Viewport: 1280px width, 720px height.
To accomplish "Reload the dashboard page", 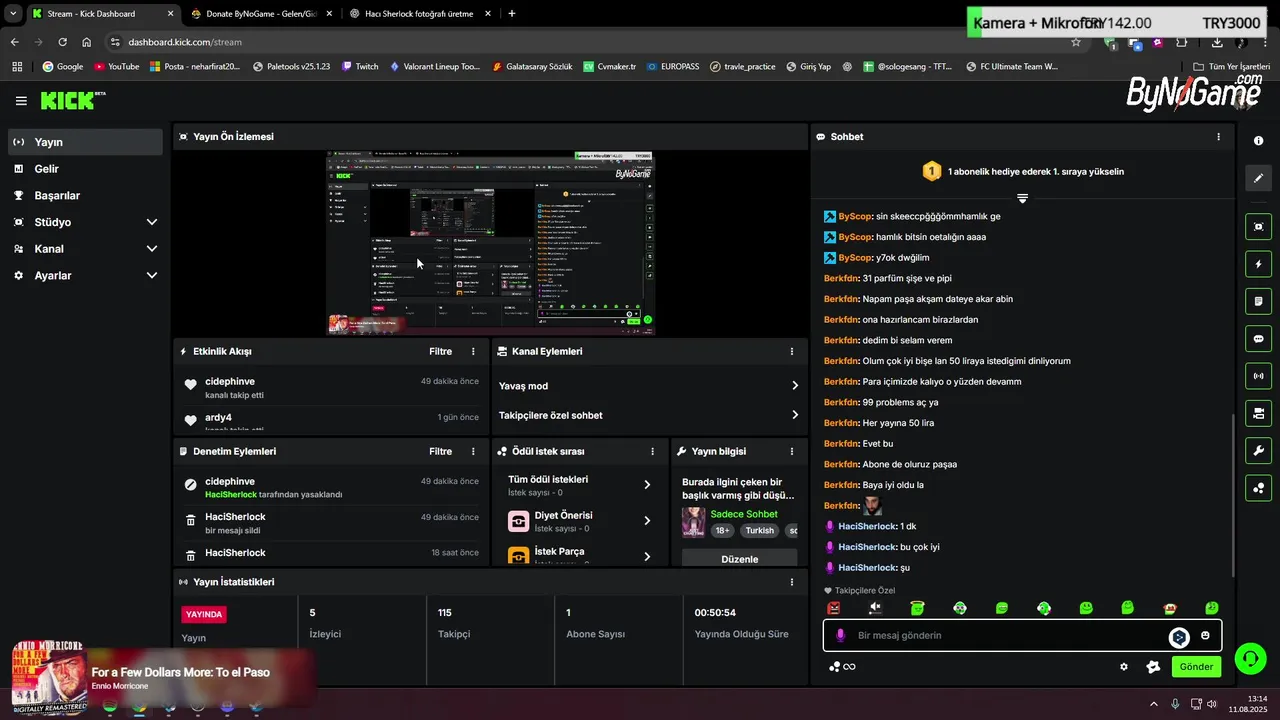I will click(62, 42).
